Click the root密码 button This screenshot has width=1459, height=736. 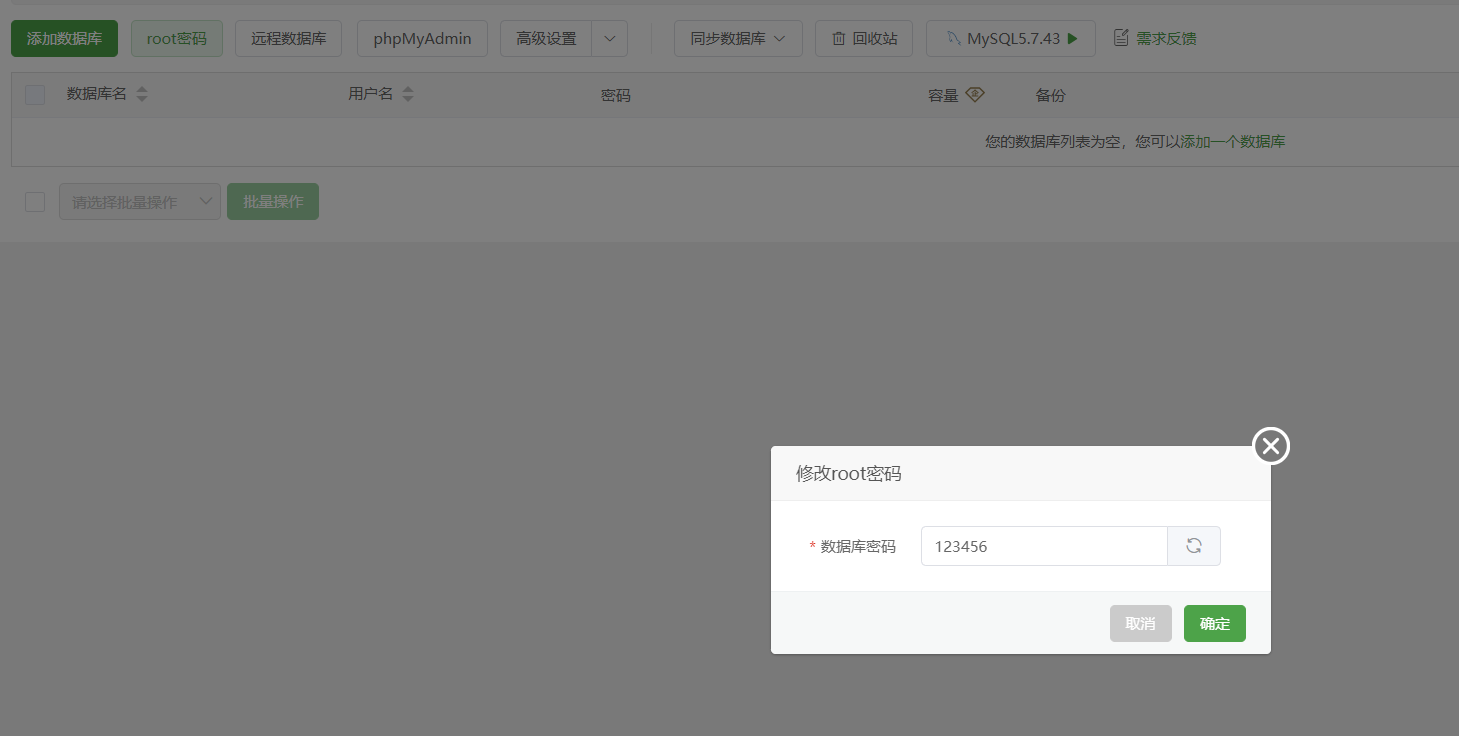177,39
